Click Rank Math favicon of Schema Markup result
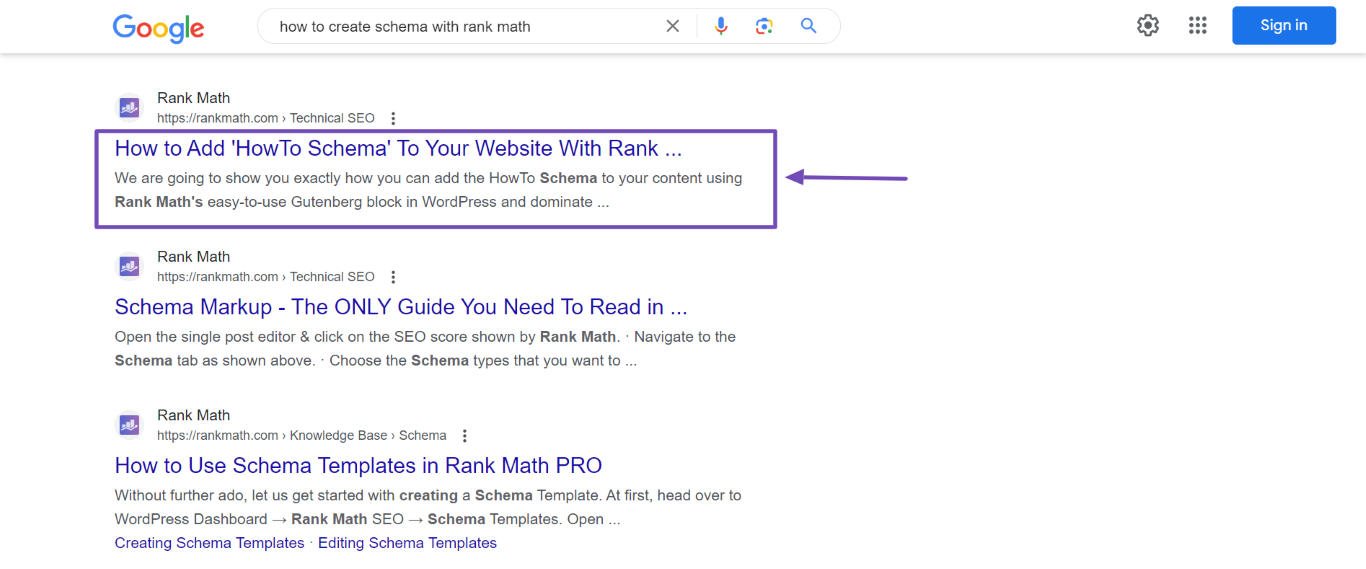 (x=129, y=266)
